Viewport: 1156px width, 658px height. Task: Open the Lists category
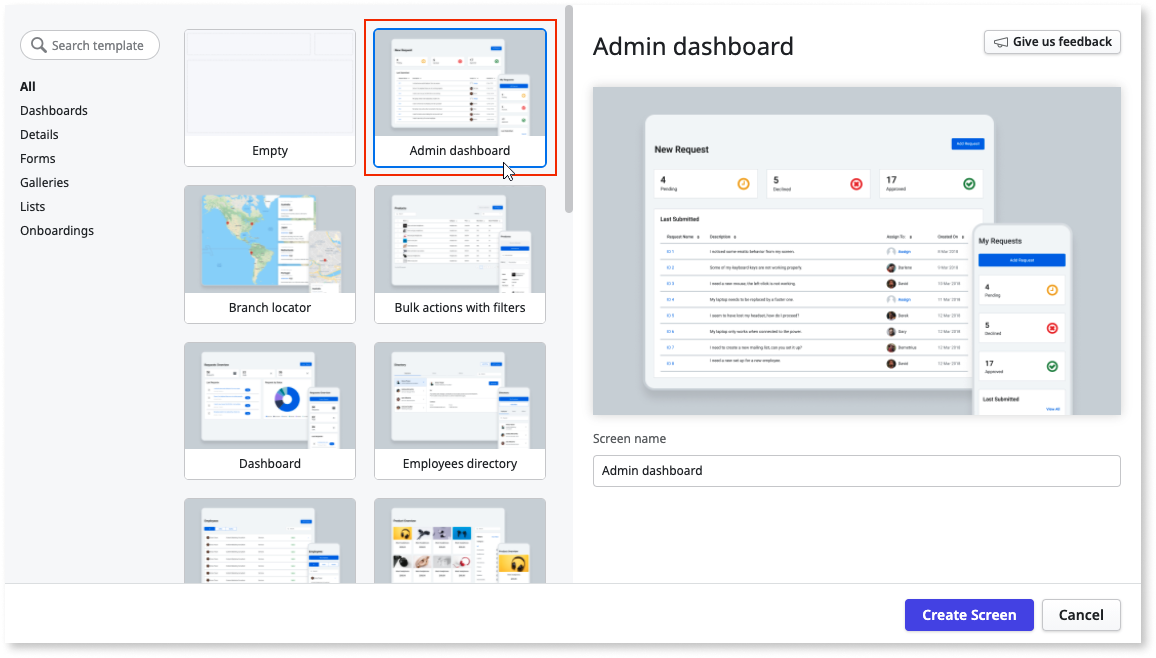pos(32,206)
